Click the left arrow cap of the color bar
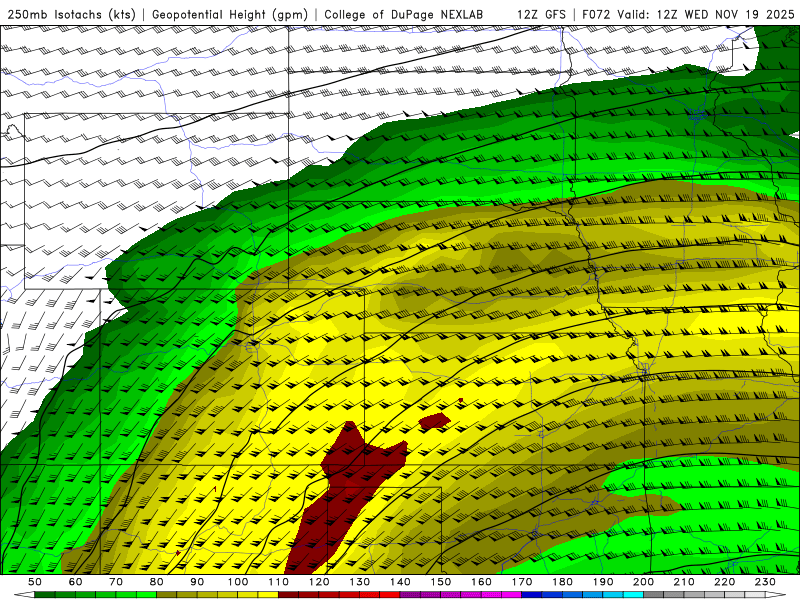 click(x=24, y=594)
